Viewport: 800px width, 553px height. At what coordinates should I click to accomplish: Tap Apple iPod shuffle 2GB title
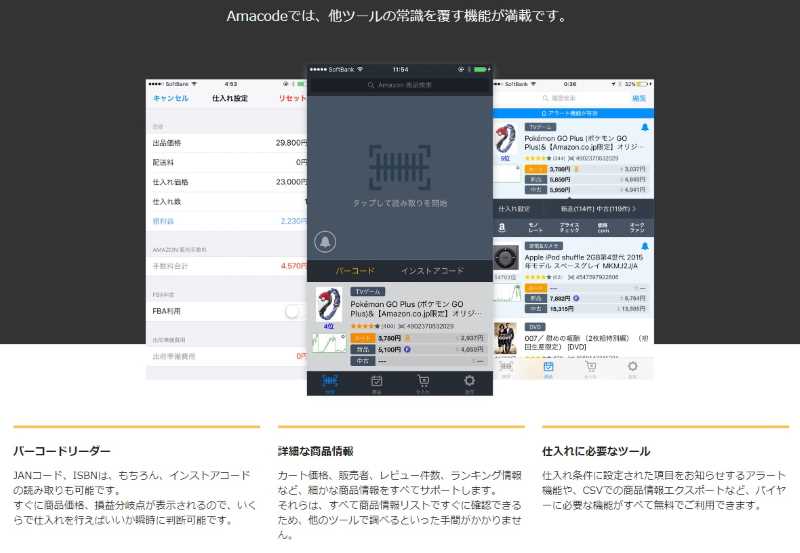[x=583, y=262]
